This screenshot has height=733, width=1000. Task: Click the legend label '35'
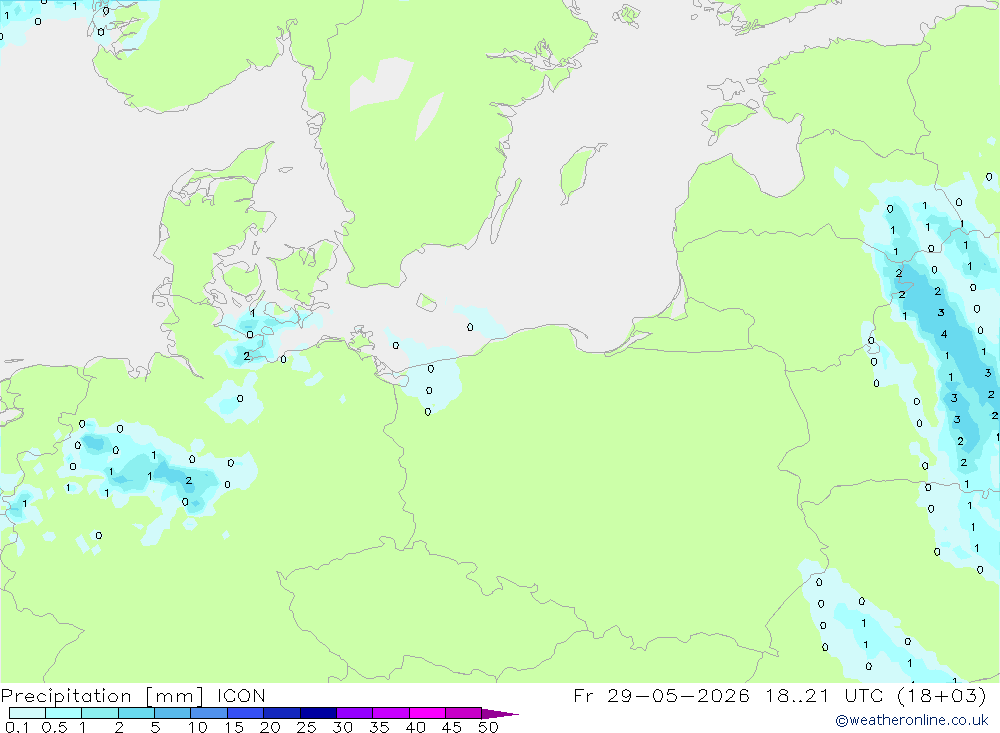tap(379, 727)
